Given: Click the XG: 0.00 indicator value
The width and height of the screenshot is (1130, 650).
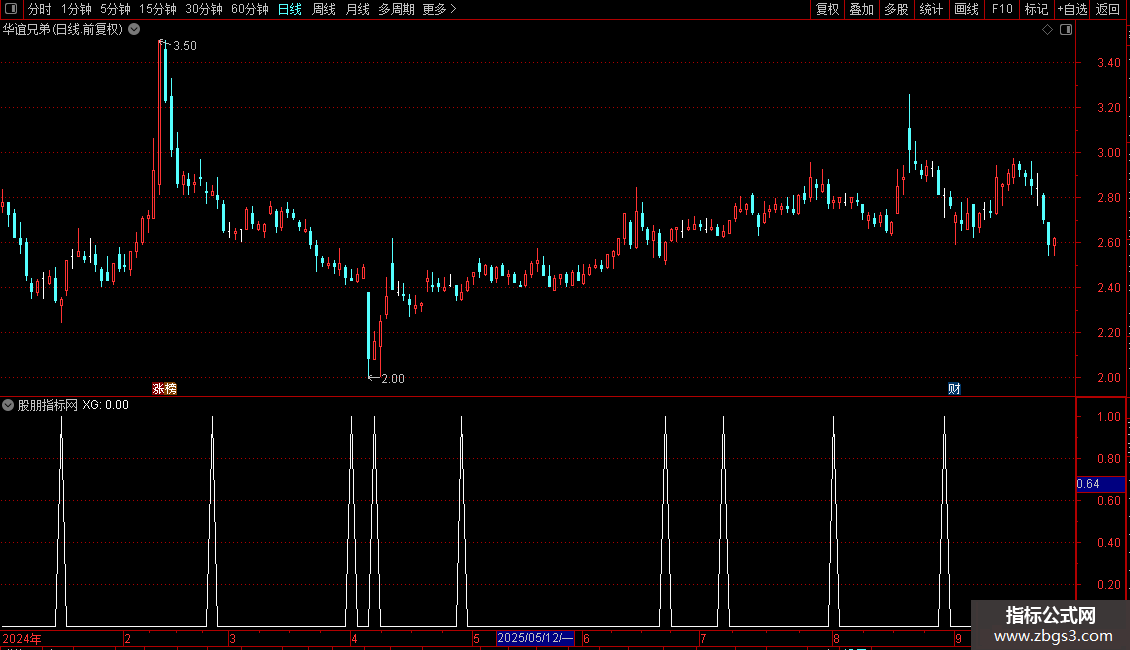Looking at the screenshot, I should [105, 405].
